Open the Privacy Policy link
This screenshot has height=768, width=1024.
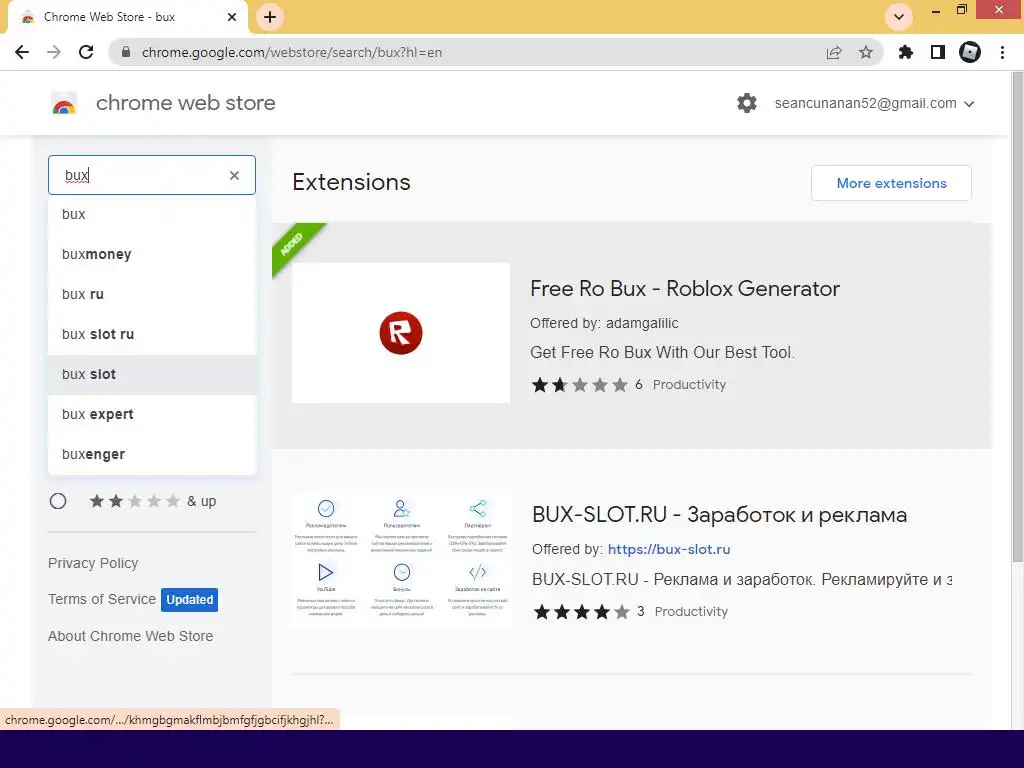(93, 563)
